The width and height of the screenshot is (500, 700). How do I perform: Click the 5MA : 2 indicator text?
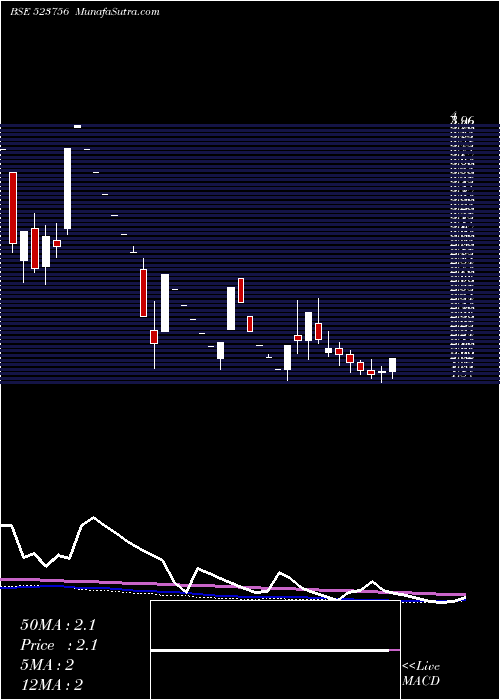coord(47,665)
